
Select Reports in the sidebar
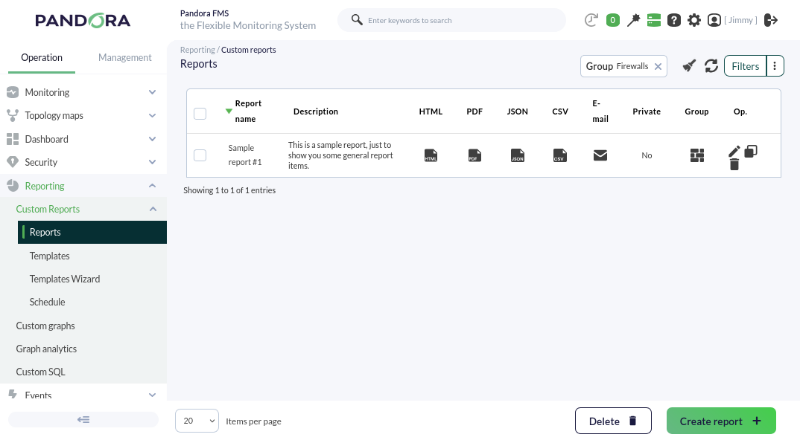(x=92, y=232)
